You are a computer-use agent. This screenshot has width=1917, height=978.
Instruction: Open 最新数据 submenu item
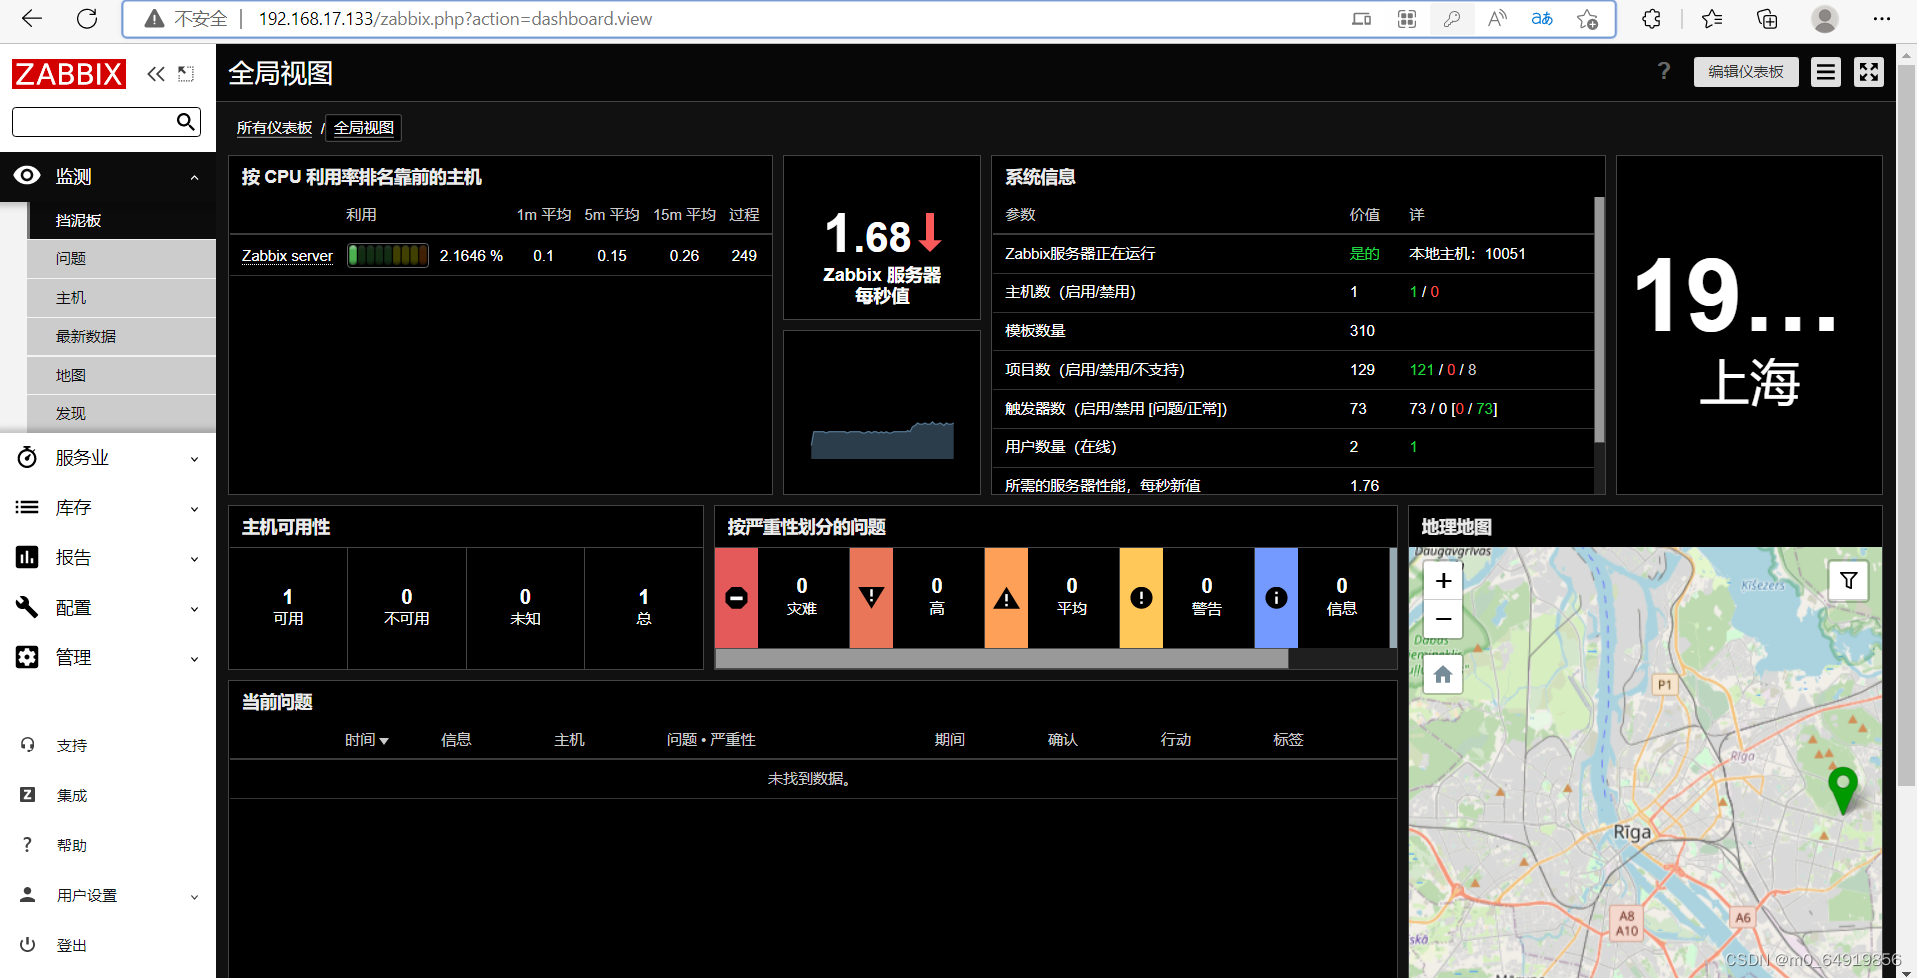122,337
